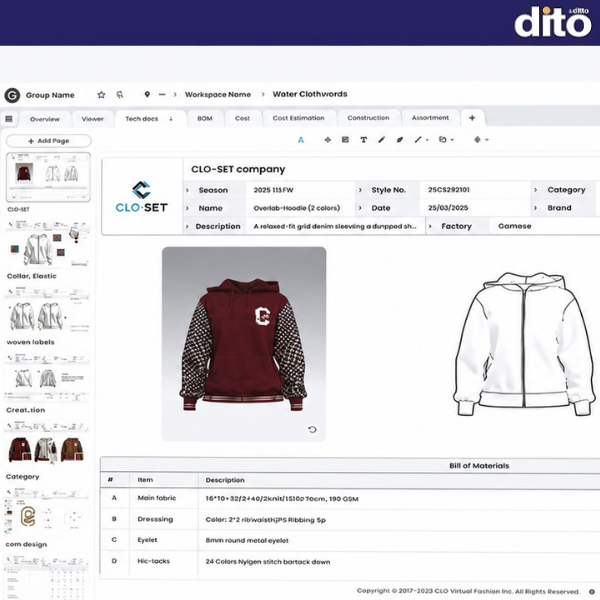The width and height of the screenshot is (600, 600).
Task: Select the highlighter marker tool
Action: coord(399,140)
